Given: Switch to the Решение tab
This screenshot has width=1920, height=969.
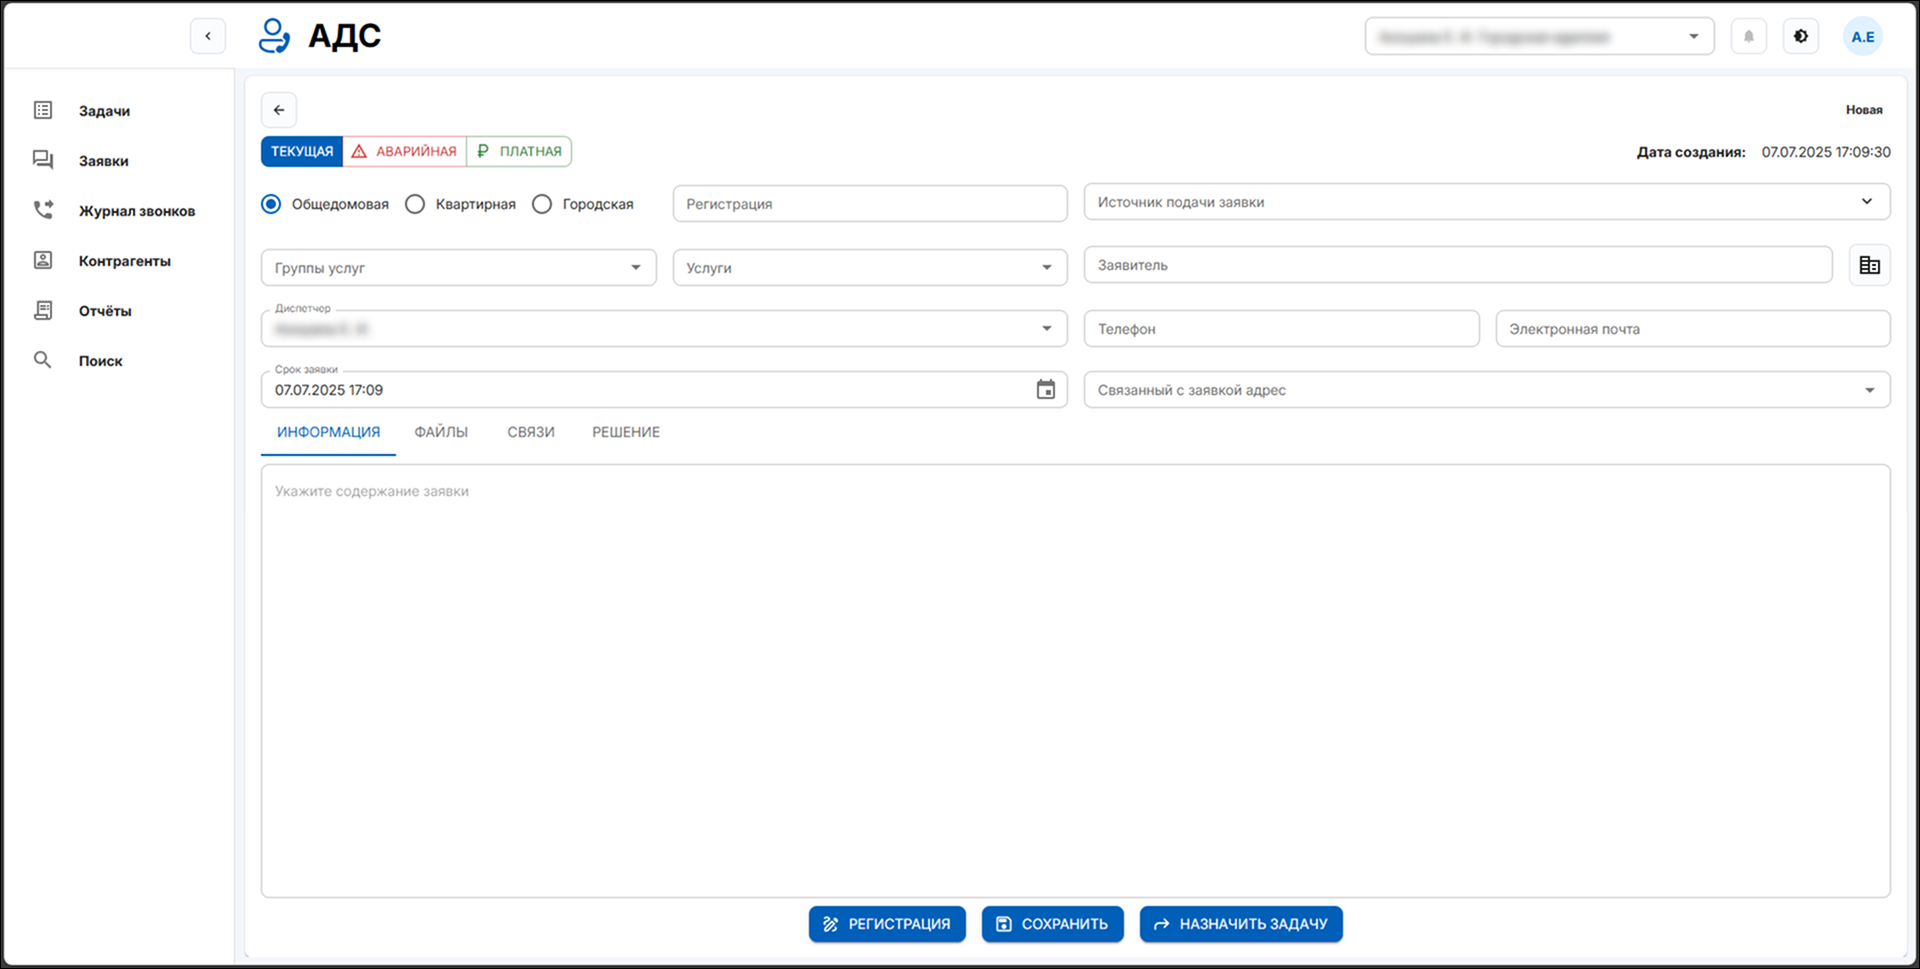Looking at the screenshot, I should point(625,432).
